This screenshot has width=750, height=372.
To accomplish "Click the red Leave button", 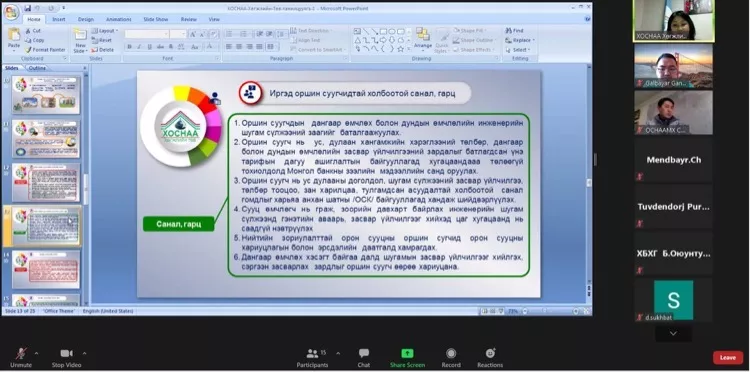I will tap(728, 357).
